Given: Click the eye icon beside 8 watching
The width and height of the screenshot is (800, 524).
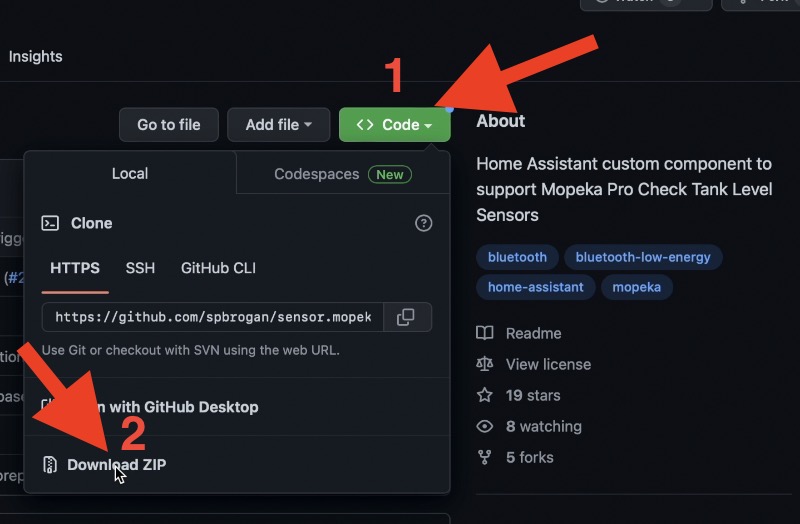Looking at the screenshot, I should coord(485,426).
